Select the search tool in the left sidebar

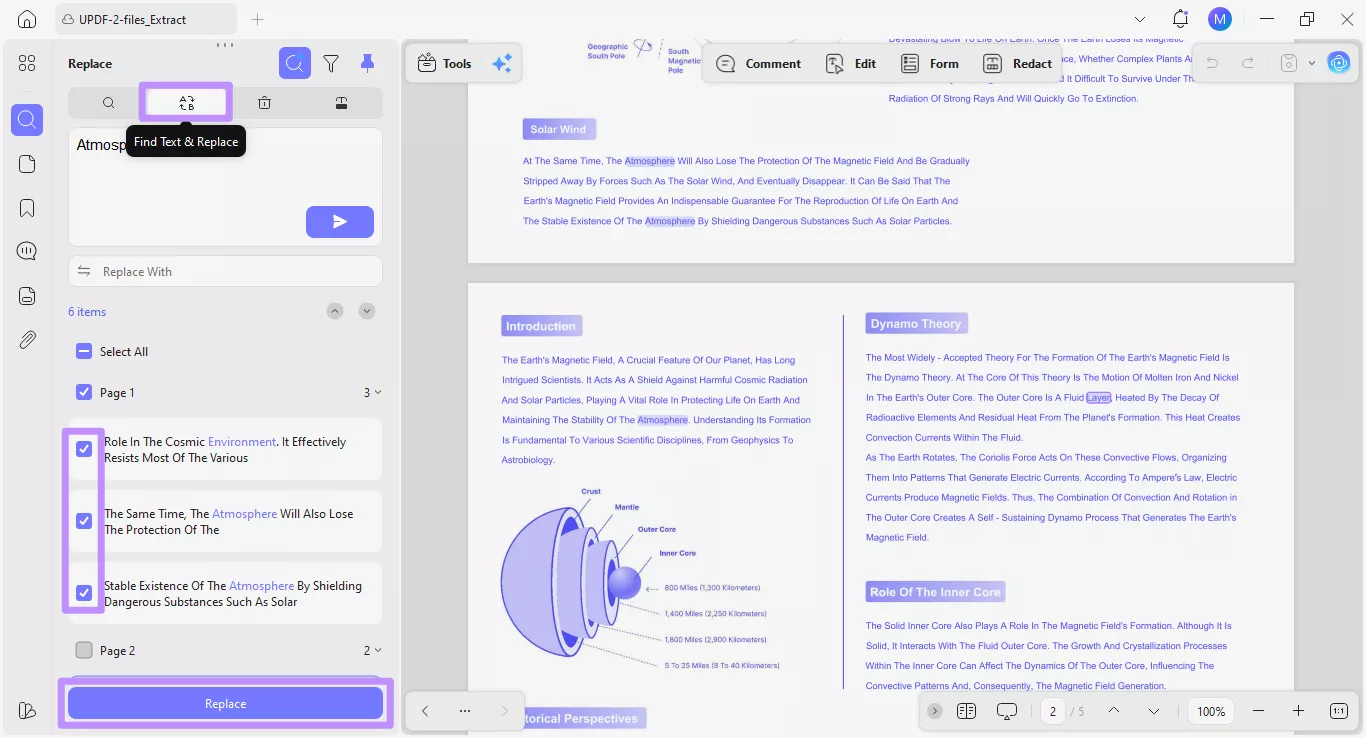27,120
